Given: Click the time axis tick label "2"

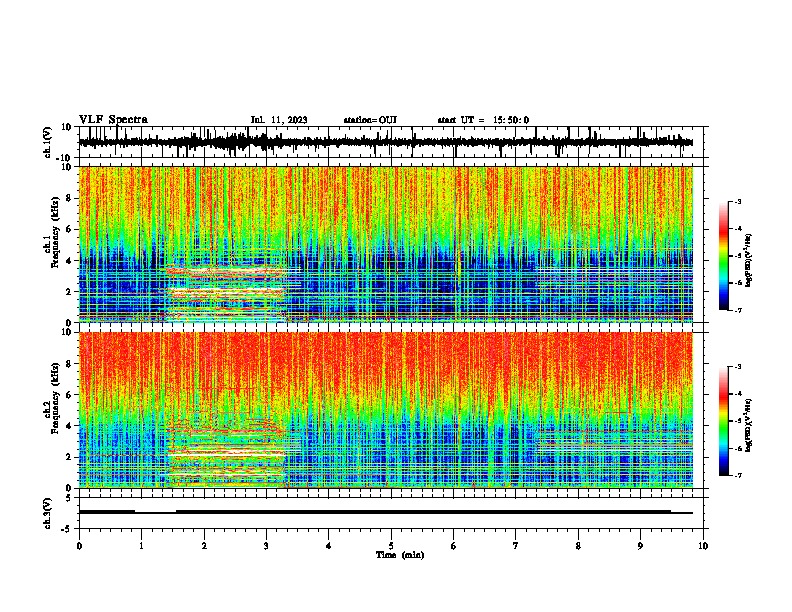Looking at the screenshot, I should tap(204, 546).
